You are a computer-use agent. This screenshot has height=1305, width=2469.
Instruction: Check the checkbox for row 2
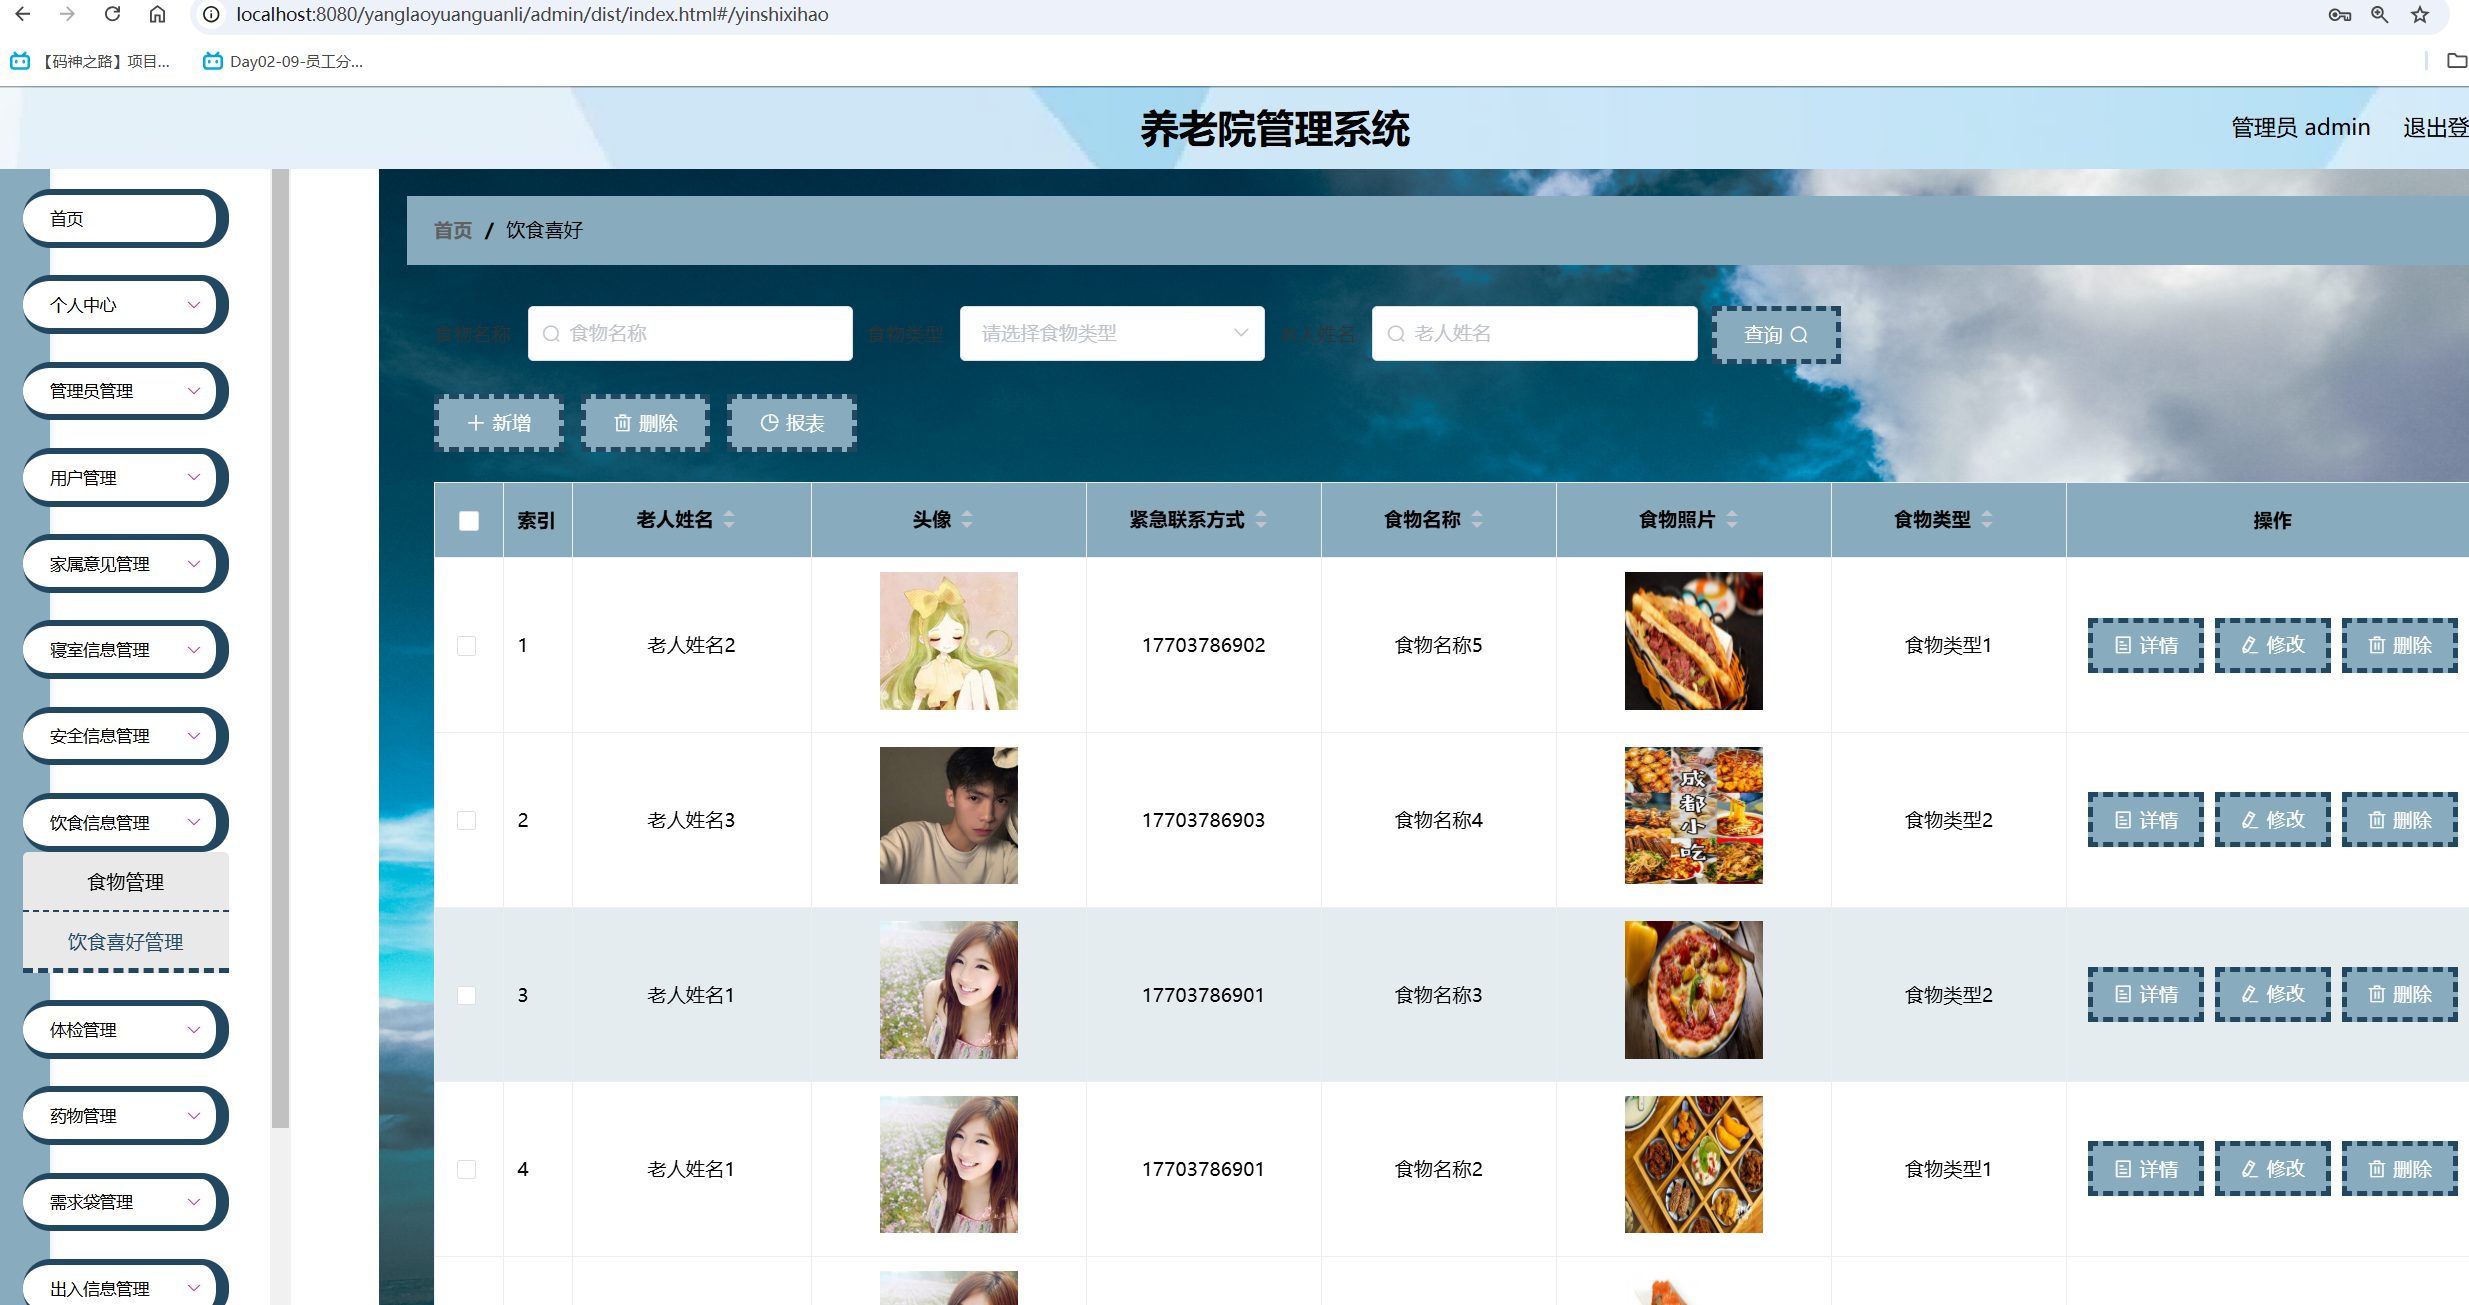467,819
